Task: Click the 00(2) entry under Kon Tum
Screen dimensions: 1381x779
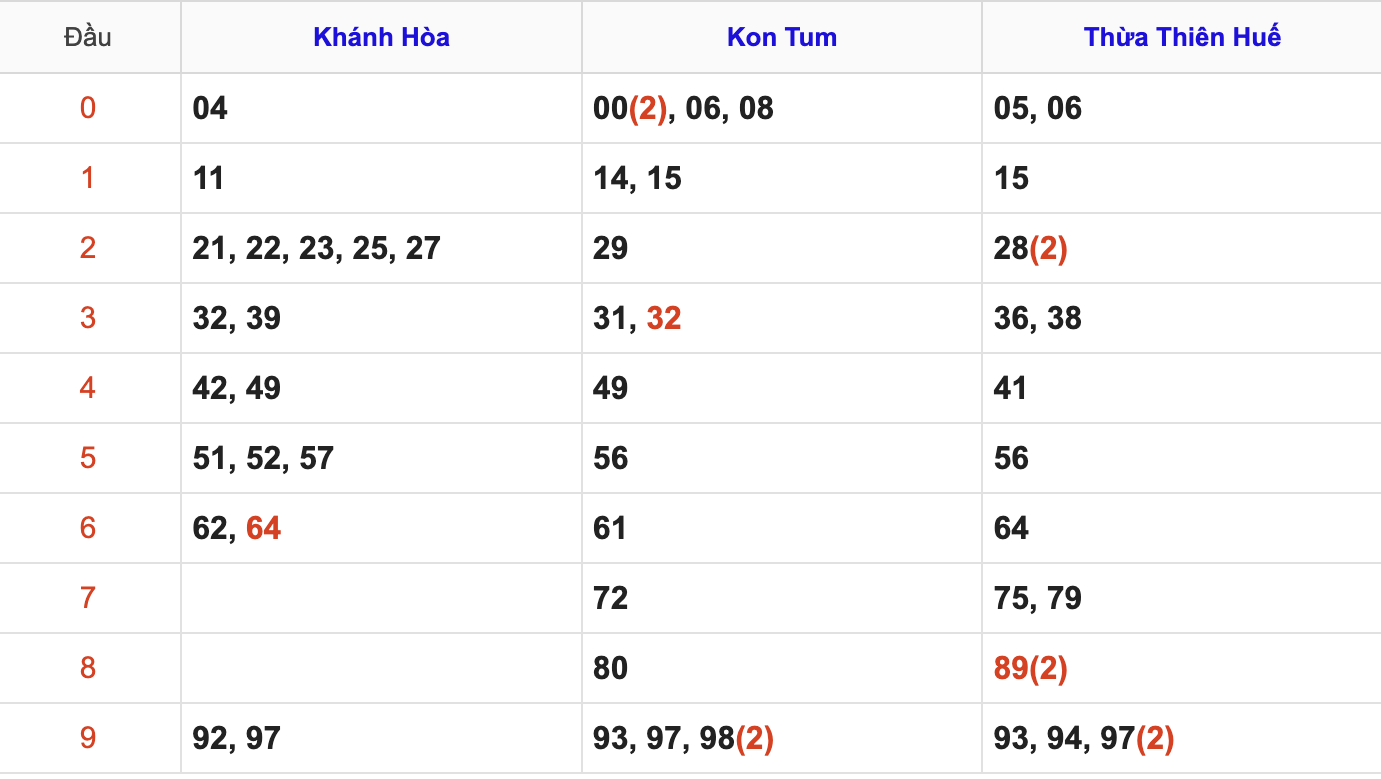Action: pyautogui.click(x=630, y=108)
